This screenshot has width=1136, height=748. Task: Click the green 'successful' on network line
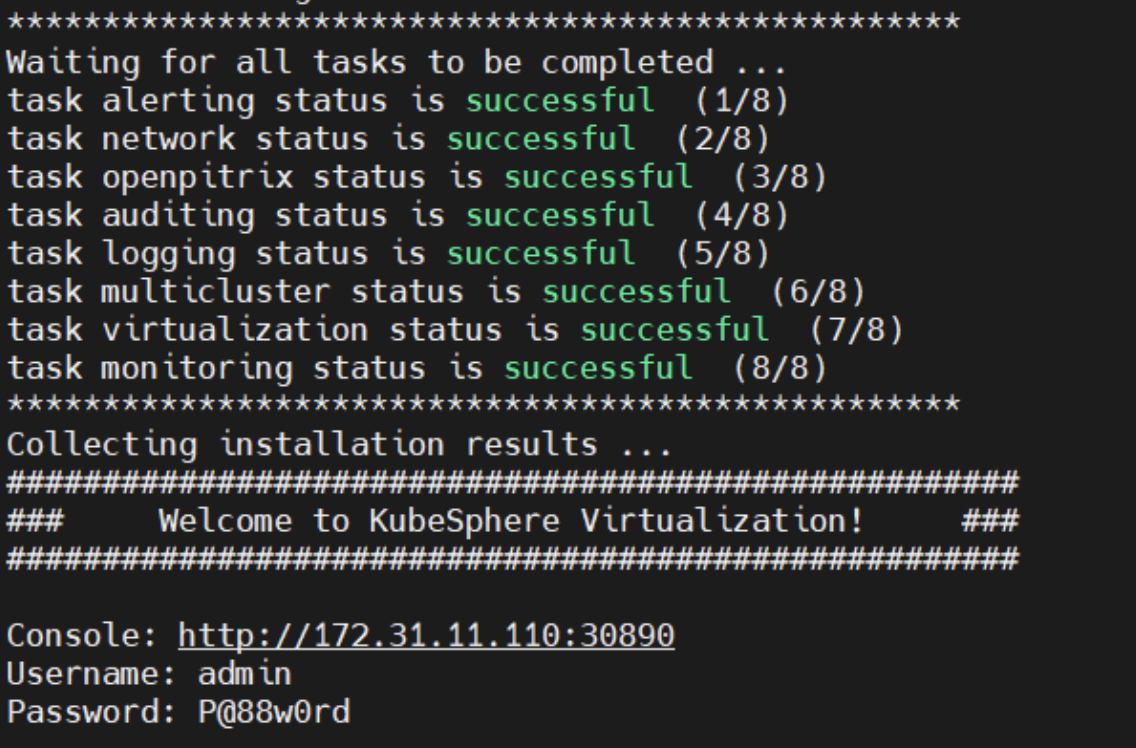(x=540, y=138)
